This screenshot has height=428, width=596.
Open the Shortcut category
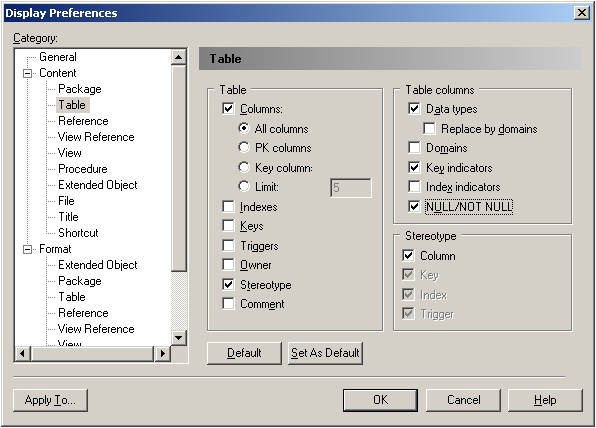78,233
